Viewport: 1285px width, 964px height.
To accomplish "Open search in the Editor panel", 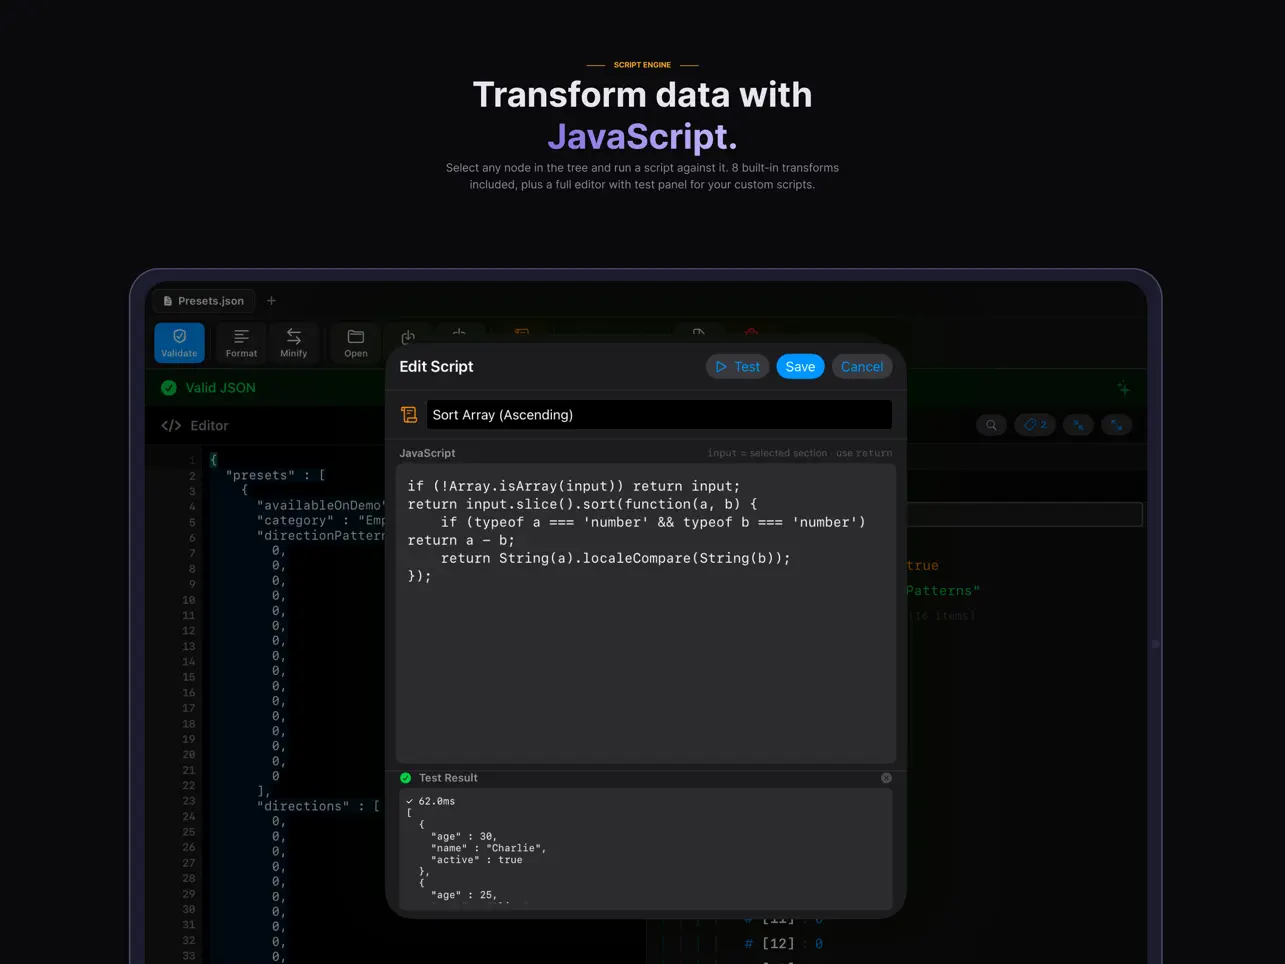I will pyautogui.click(x=991, y=425).
